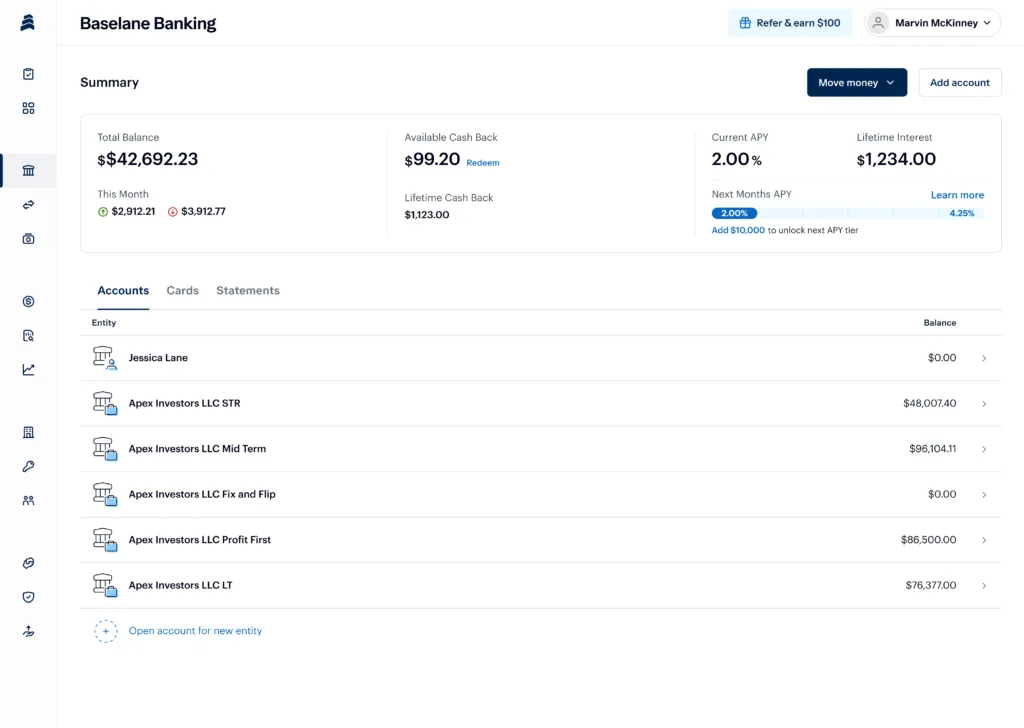Click the APY tier progress bar
Viewport: 1024px width, 728px height.
(x=850, y=213)
